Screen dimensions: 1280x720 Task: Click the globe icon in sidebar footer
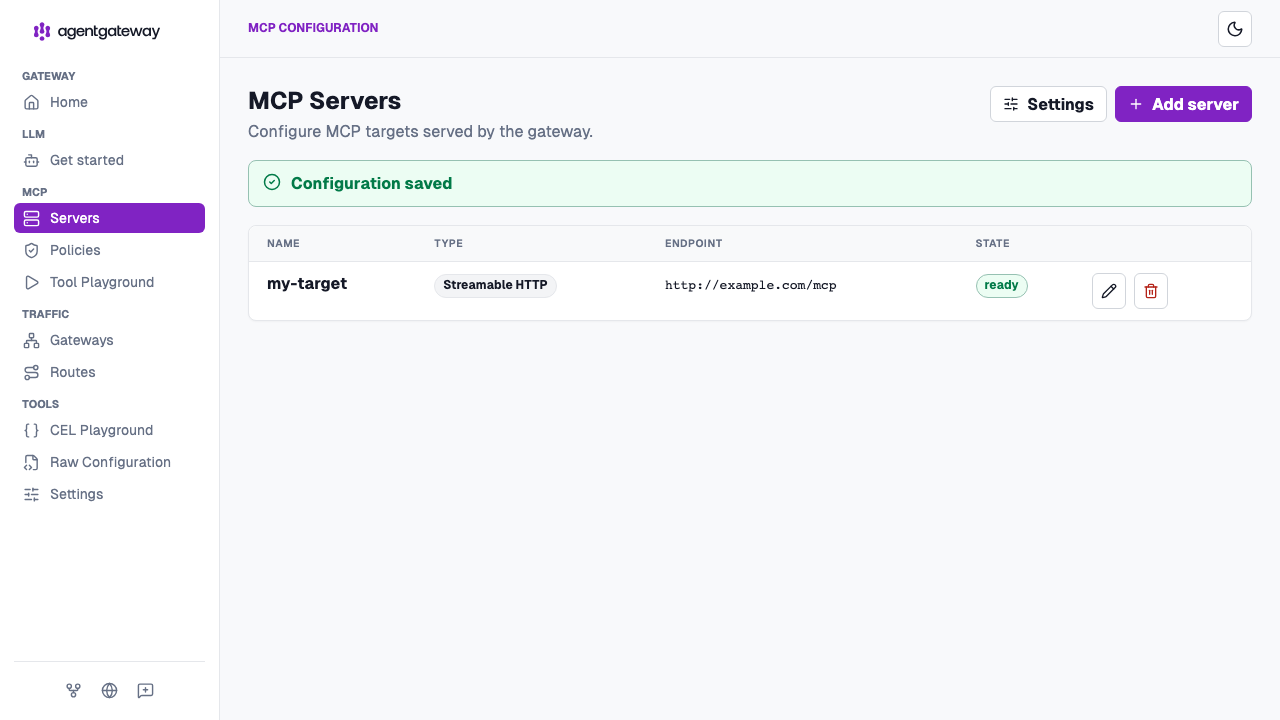109,691
